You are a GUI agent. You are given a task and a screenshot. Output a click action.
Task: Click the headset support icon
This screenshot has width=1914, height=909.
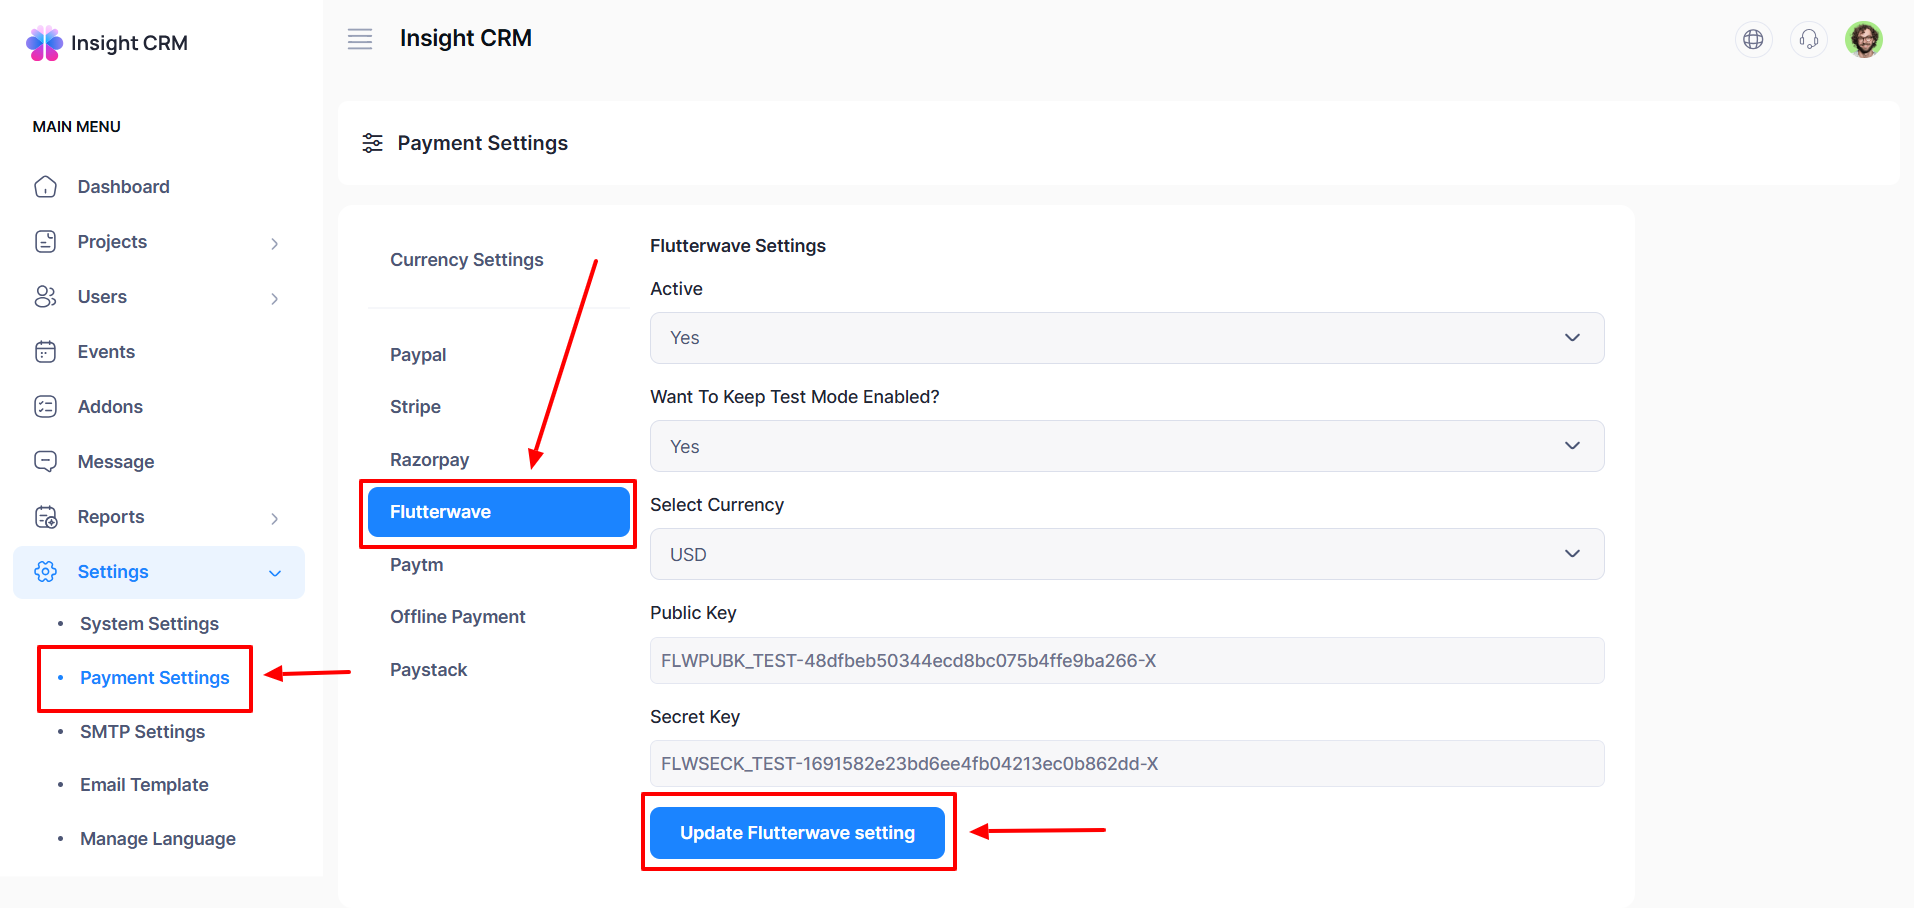[x=1808, y=39]
